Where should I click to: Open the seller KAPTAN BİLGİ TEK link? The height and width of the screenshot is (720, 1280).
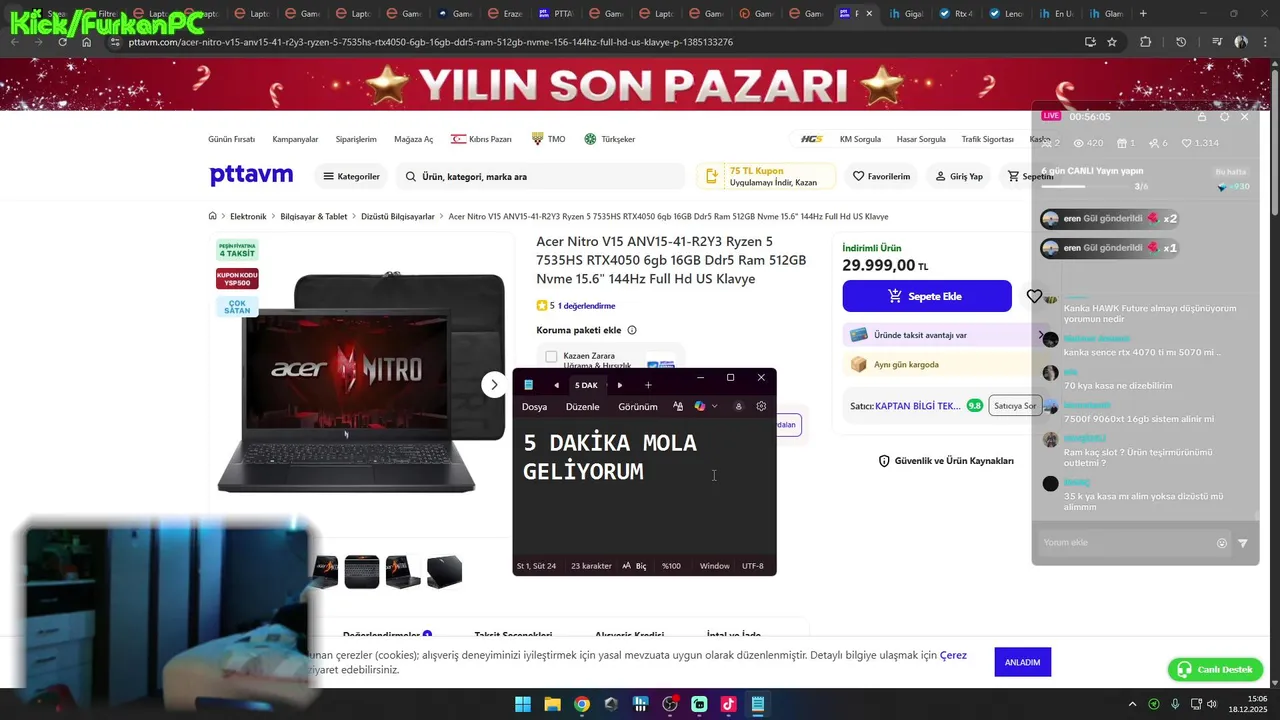[x=917, y=406]
